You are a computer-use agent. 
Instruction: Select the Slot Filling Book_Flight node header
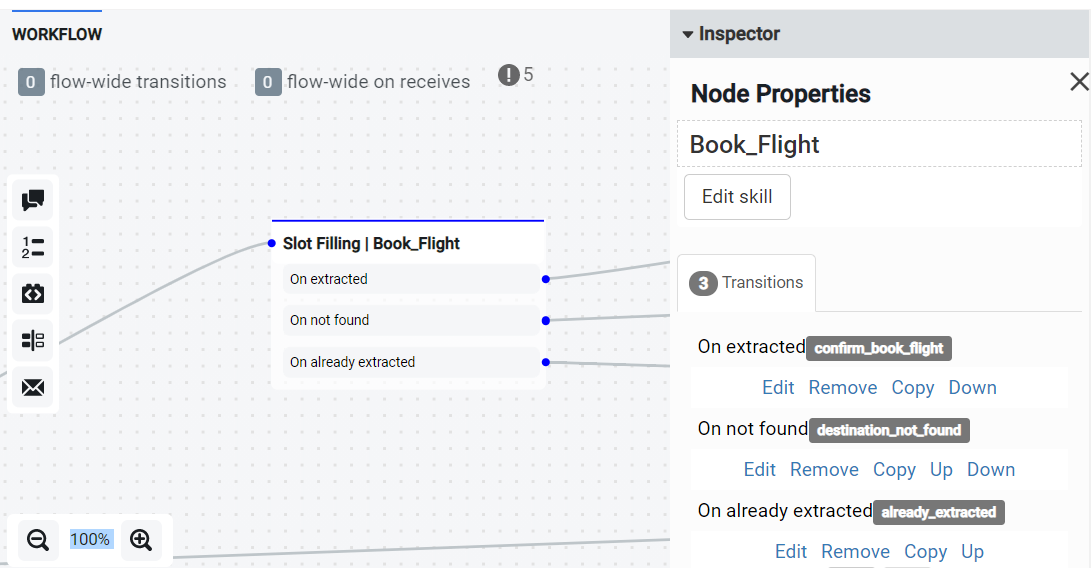pyautogui.click(x=371, y=243)
